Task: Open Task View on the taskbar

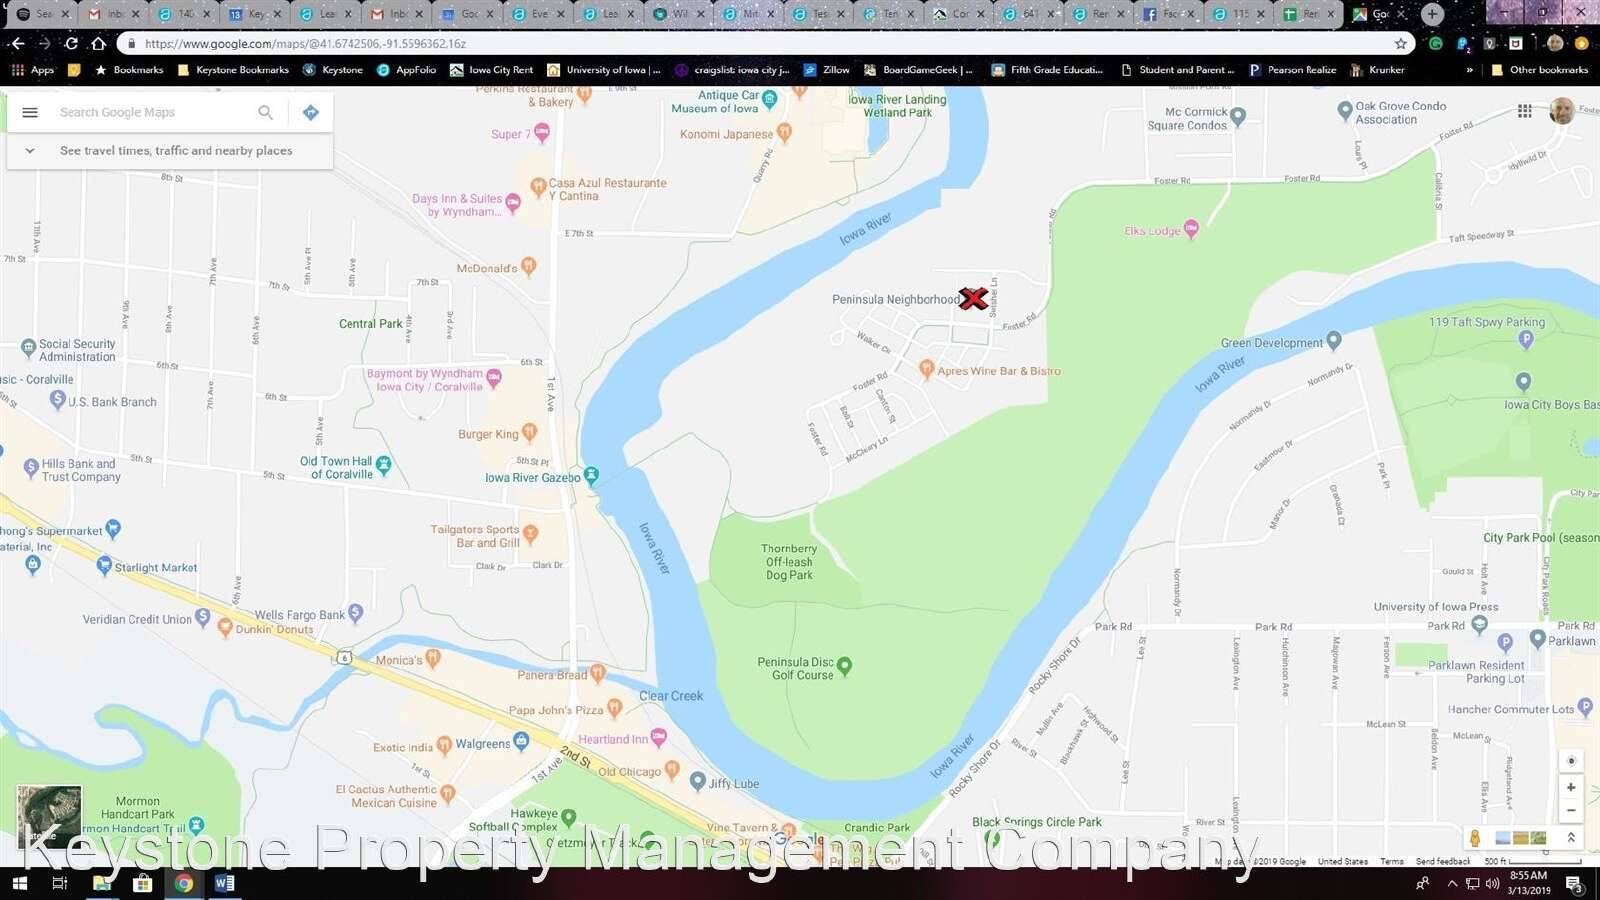Action: (x=59, y=883)
